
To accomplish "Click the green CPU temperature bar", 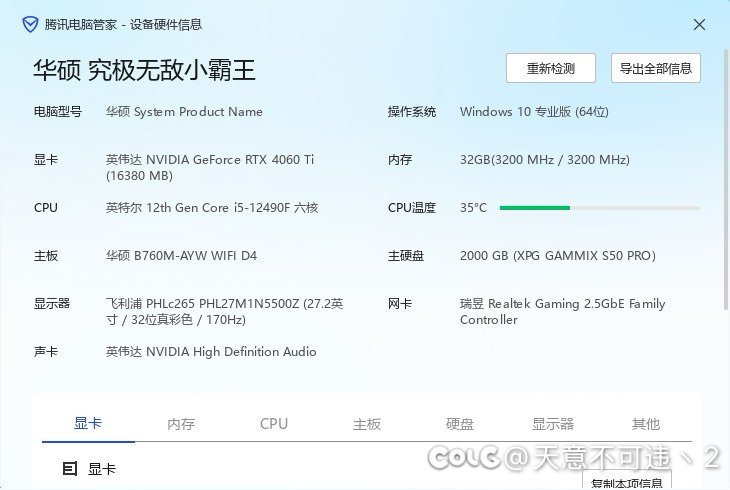I will coord(534,208).
